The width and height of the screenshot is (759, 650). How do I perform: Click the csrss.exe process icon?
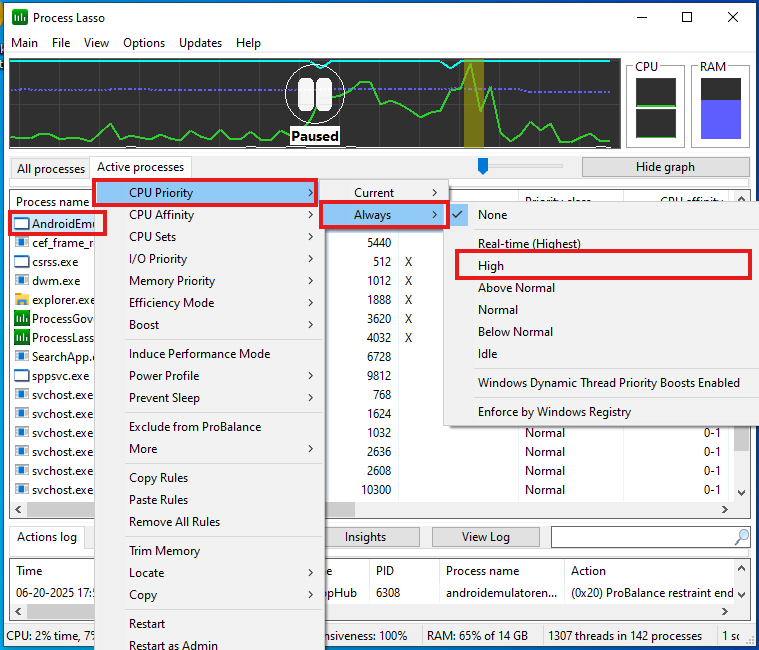click(21, 262)
